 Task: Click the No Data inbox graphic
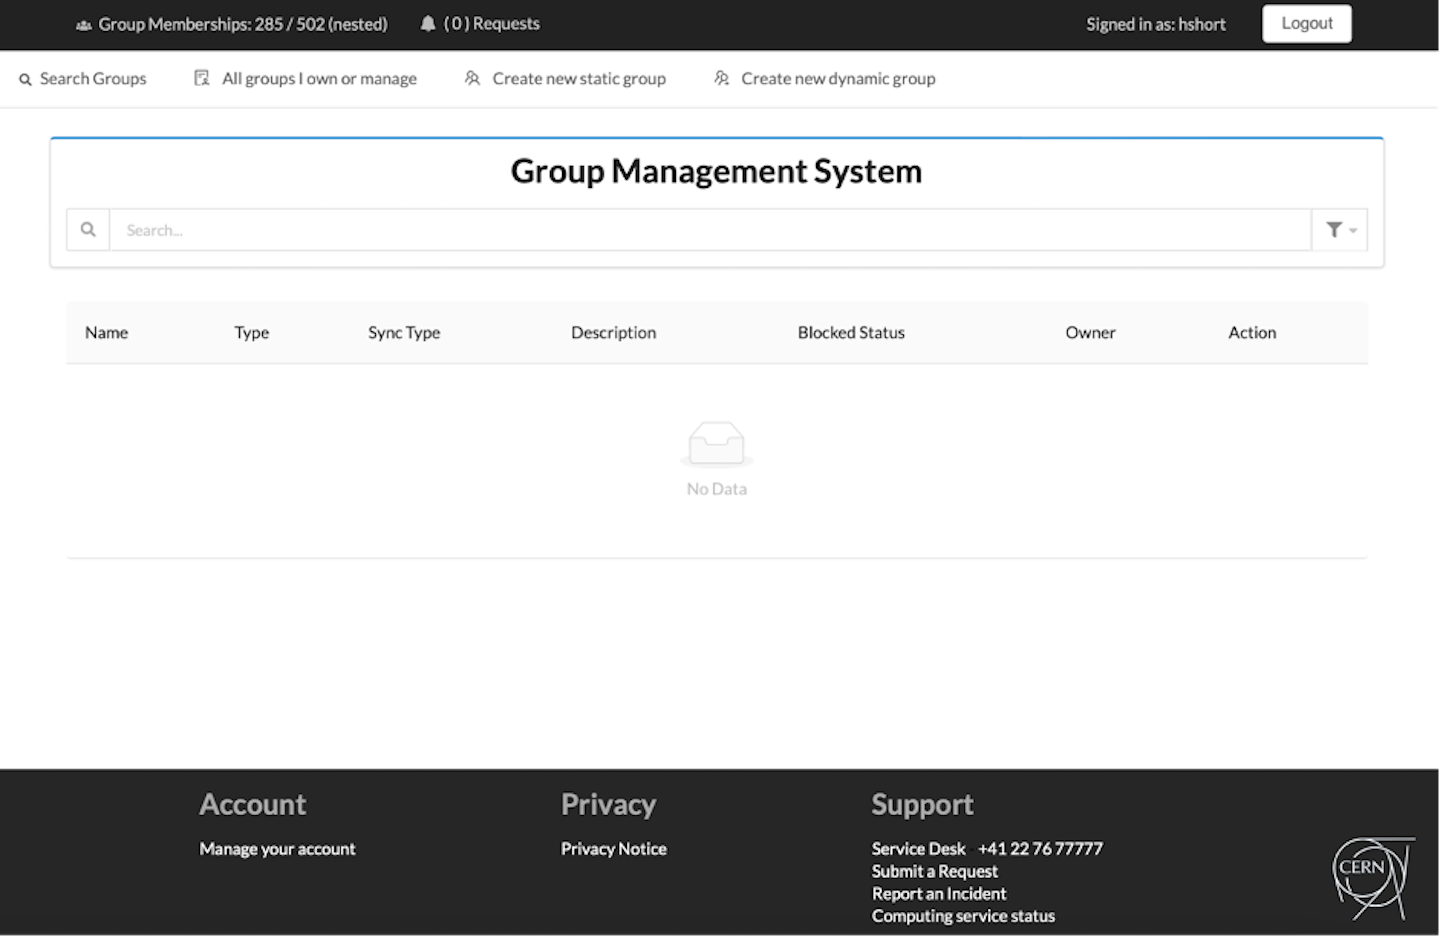click(716, 443)
